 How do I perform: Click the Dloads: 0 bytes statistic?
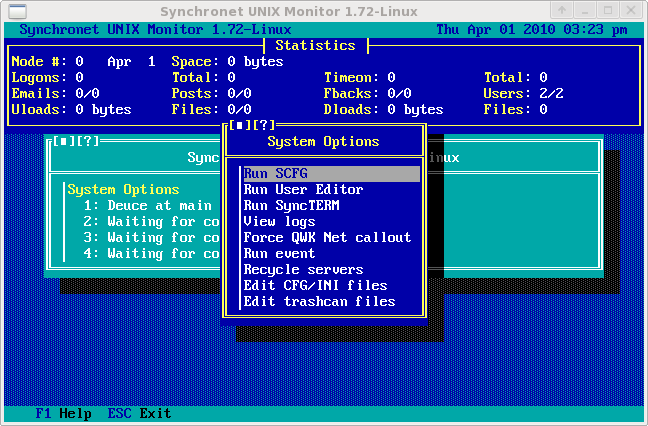pyautogui.click(x=383, y=109)
